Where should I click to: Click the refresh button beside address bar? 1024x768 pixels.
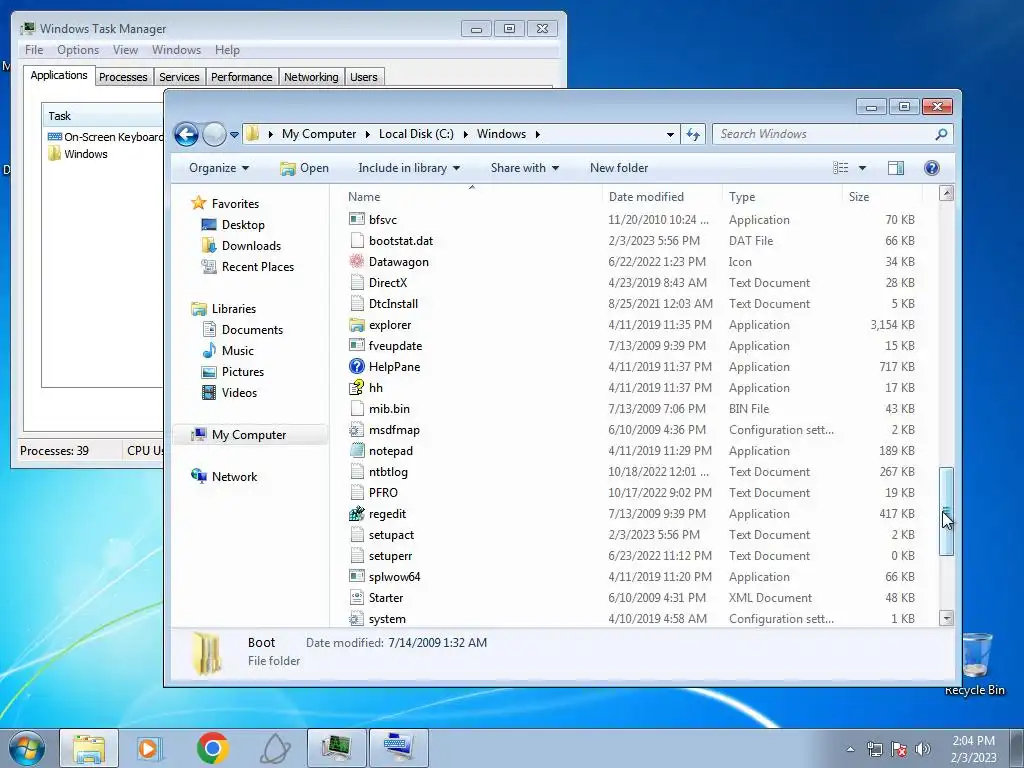(693, 135)
